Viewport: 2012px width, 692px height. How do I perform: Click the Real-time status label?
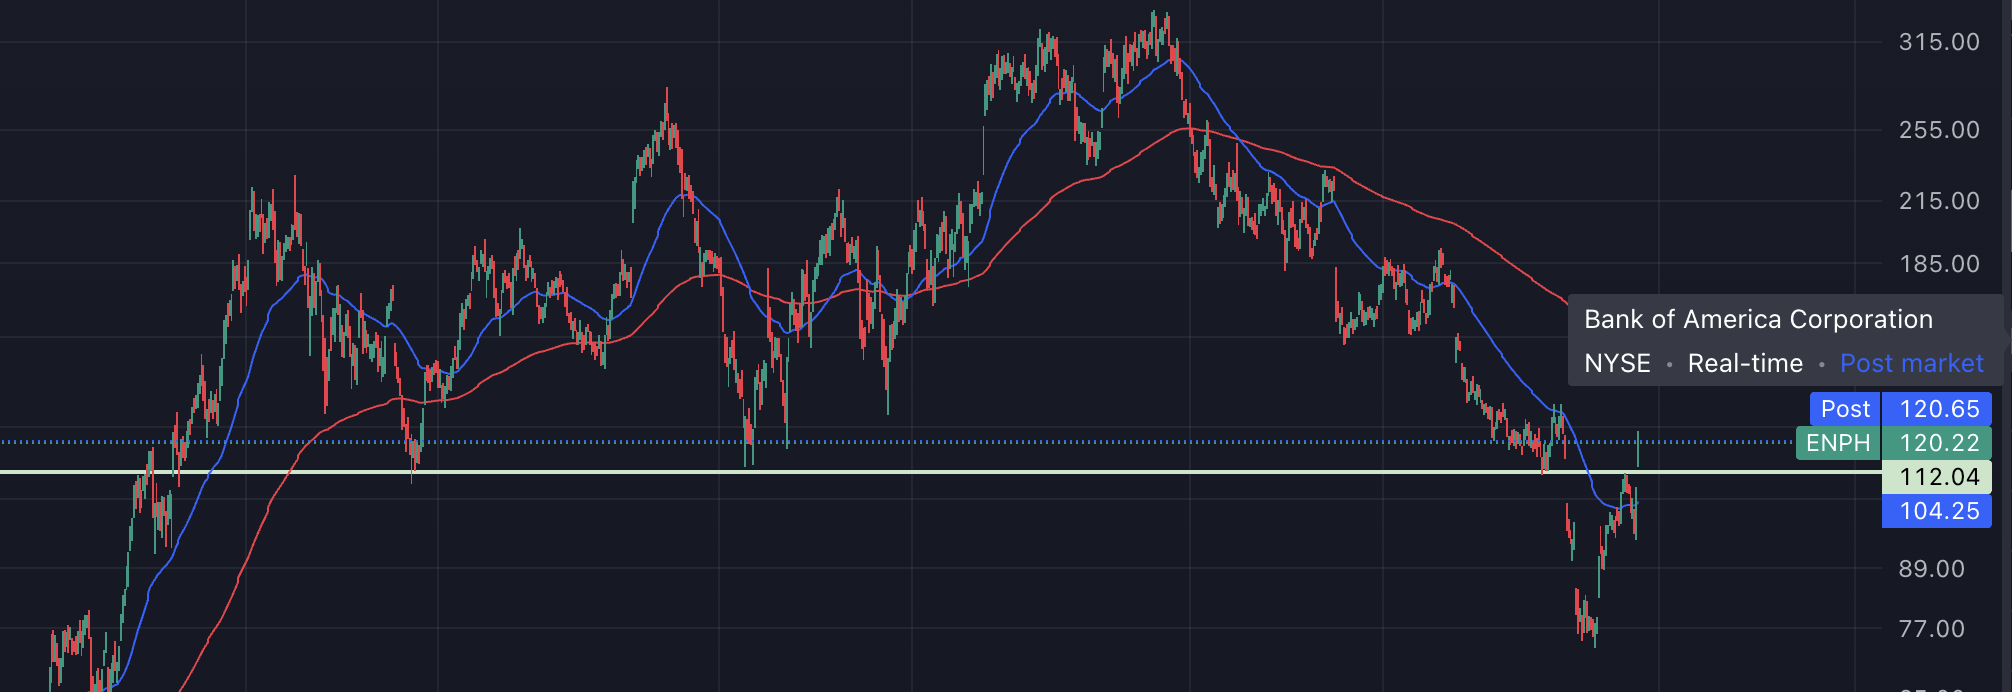[x=1745, y=363]
